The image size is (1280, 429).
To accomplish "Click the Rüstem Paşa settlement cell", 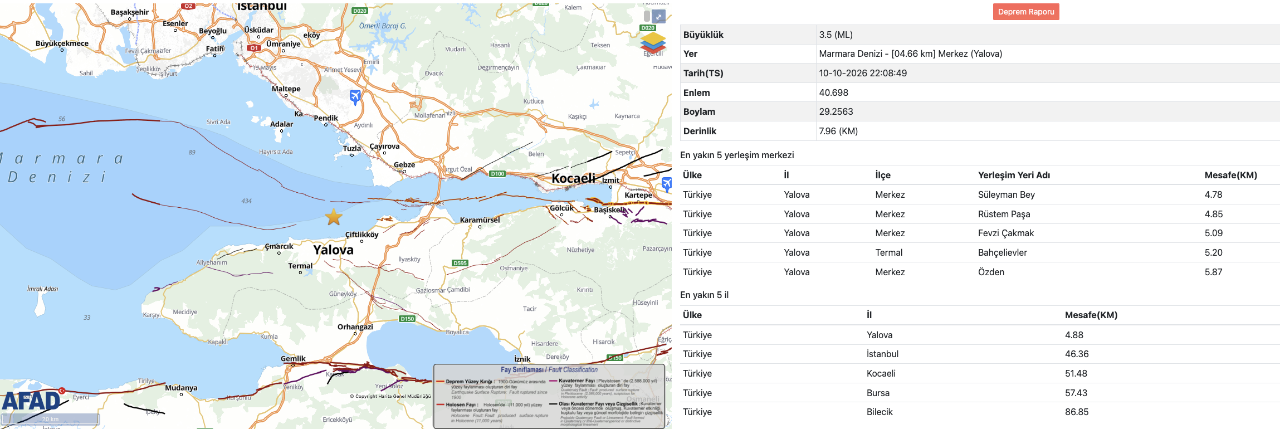I will (1004, 214).
